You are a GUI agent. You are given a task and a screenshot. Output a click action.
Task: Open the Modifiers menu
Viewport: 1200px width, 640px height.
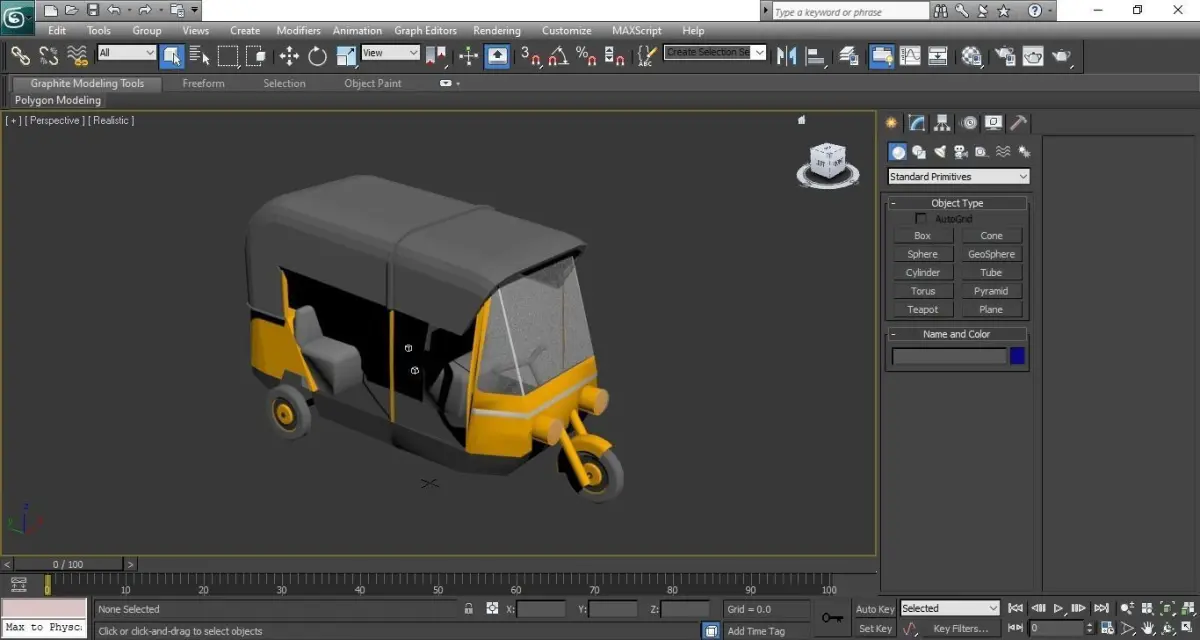[298, 31]
